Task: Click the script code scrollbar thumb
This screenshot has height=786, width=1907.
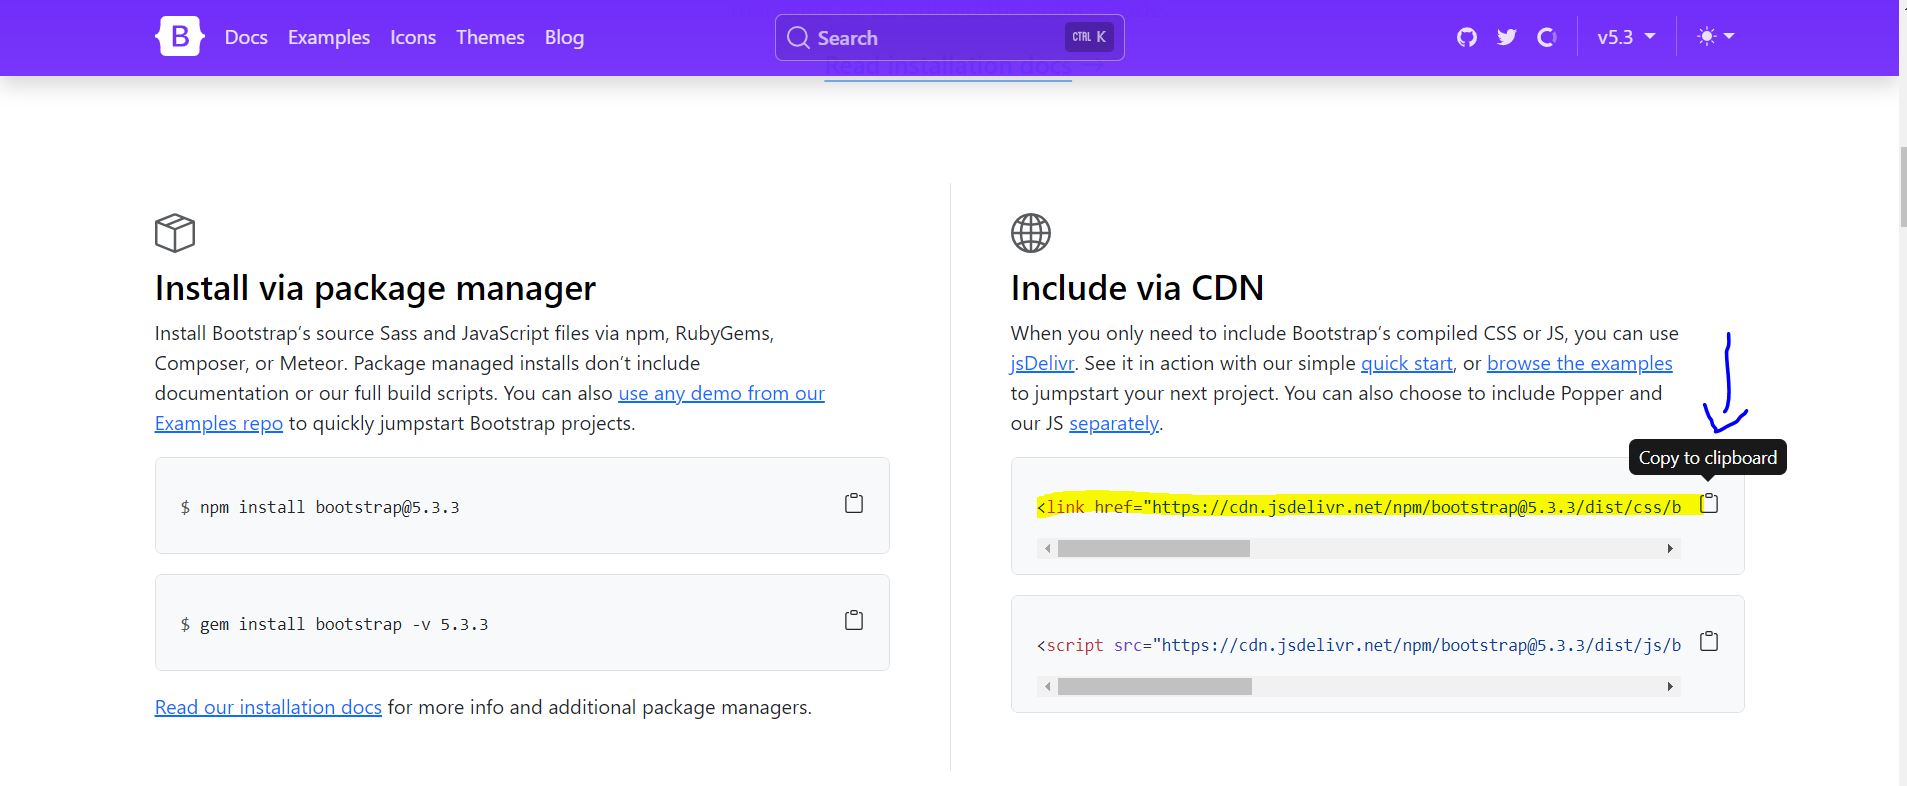Action: point(1155,687)
